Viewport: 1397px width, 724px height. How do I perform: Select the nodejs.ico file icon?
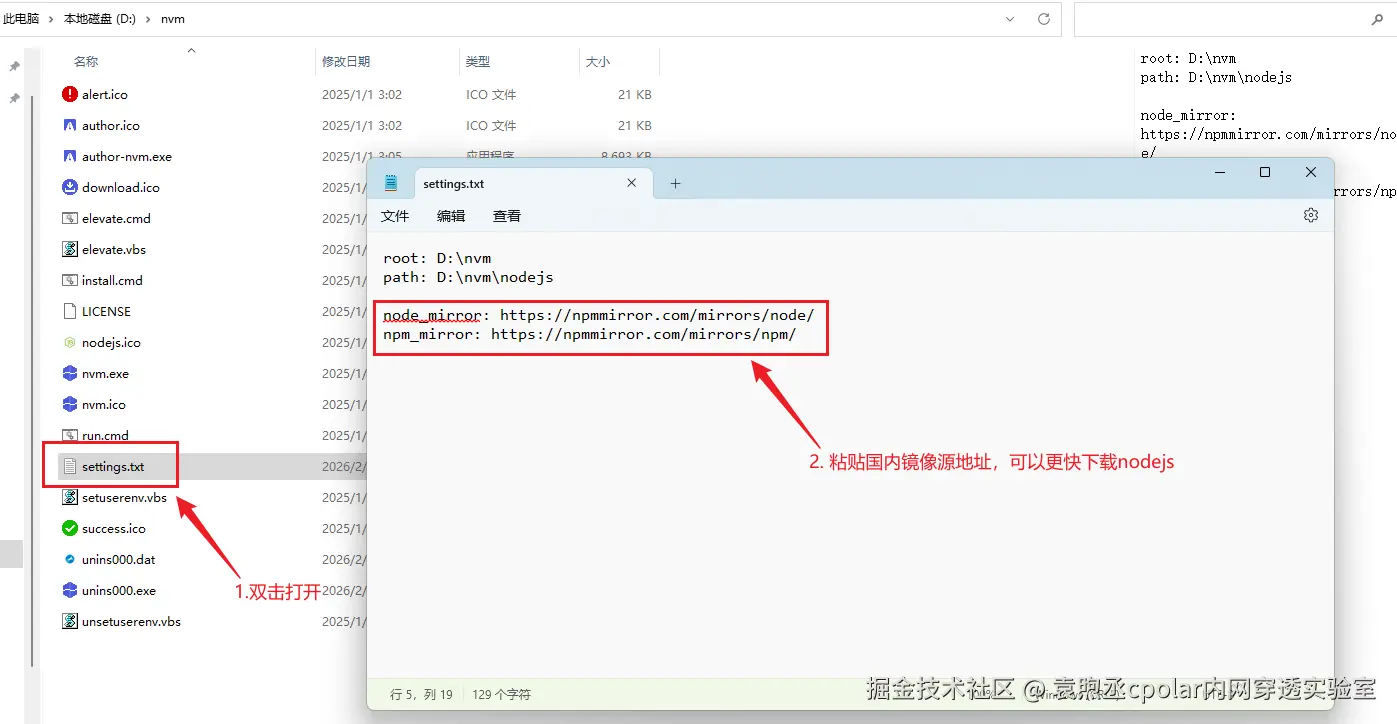tap(69, 342)
